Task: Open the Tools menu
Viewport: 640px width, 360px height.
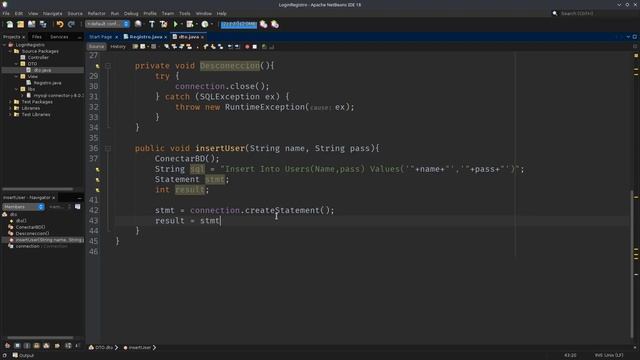Action: [x=184, y=13]
